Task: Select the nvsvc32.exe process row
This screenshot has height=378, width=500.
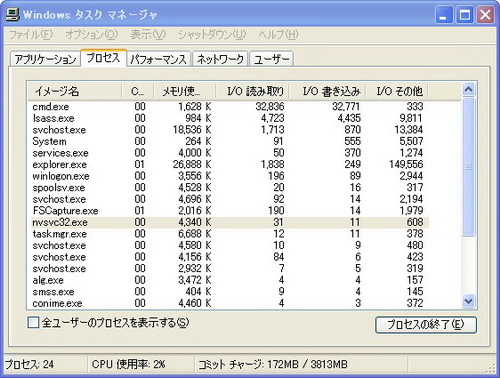Action: point(228,222)
